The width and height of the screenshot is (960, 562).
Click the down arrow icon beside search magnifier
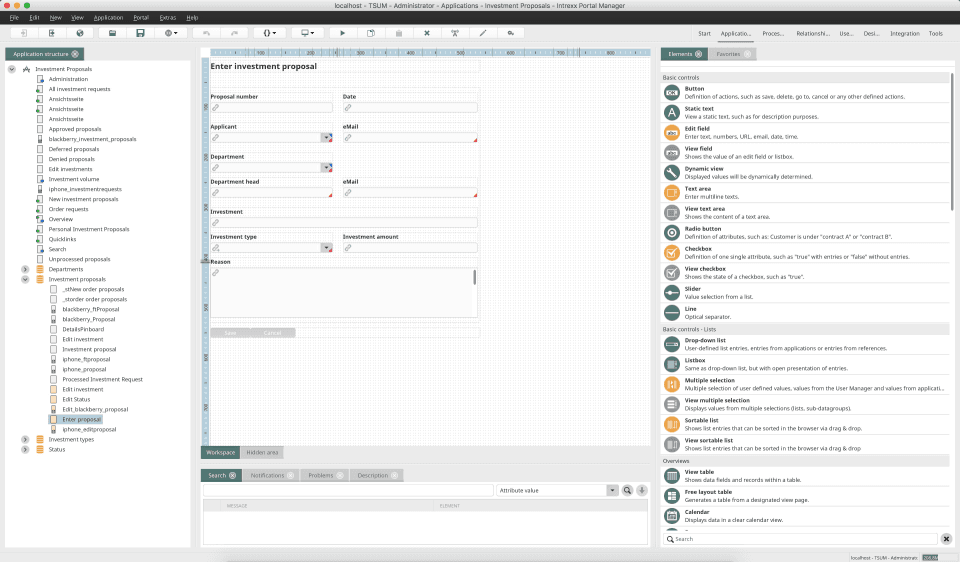(x=642, y=490)
